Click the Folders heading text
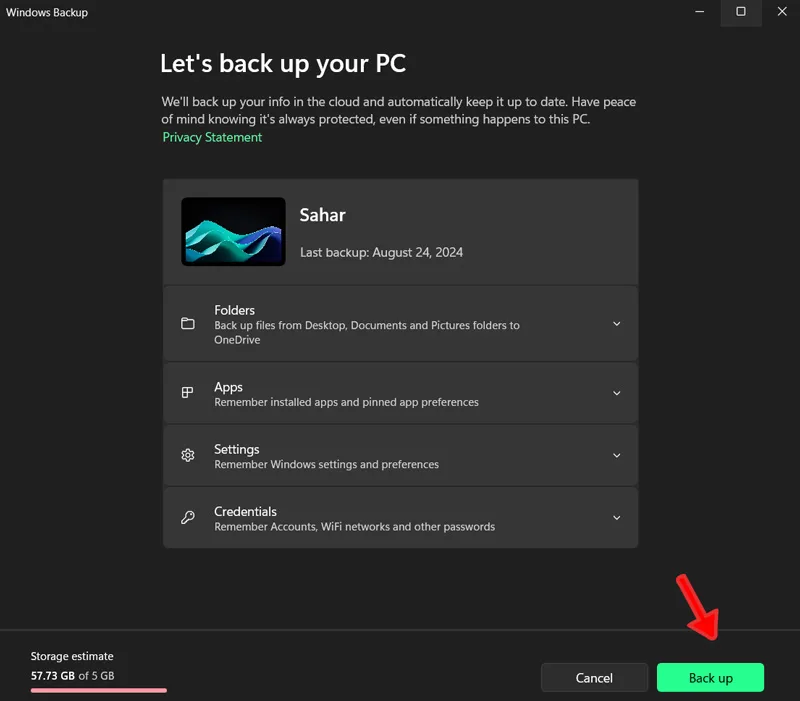Image resolution: width=800 pixels, height=701 pixels. tap(234, 310)
